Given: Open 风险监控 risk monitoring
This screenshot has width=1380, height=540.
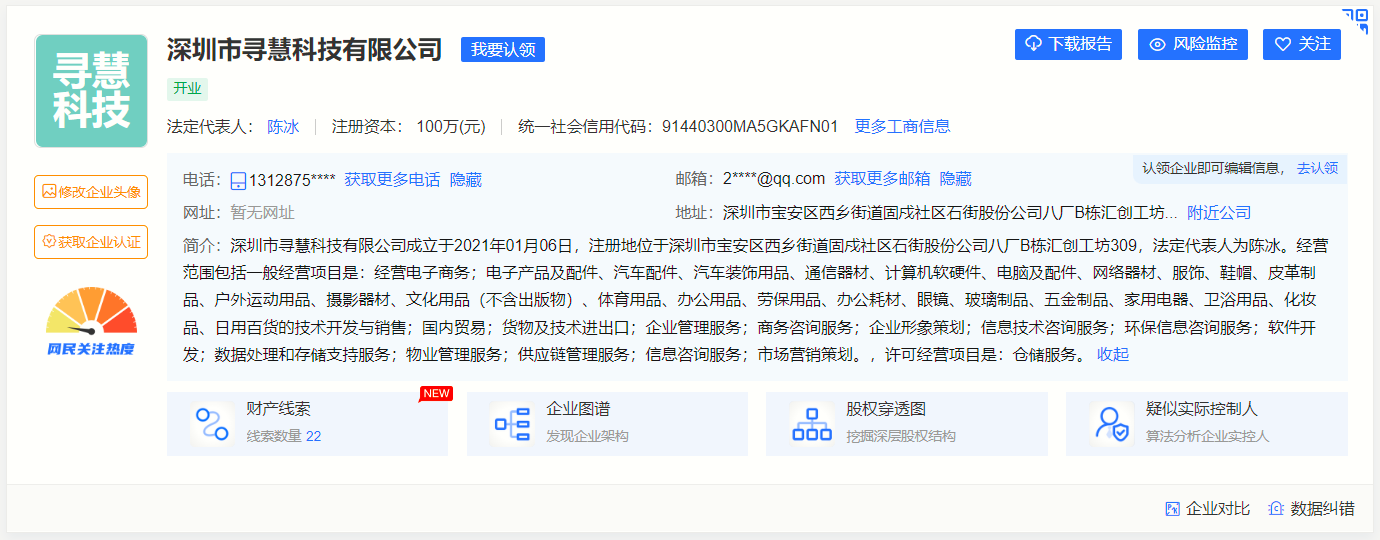Looking at the screenshot, I should 1193,44.
